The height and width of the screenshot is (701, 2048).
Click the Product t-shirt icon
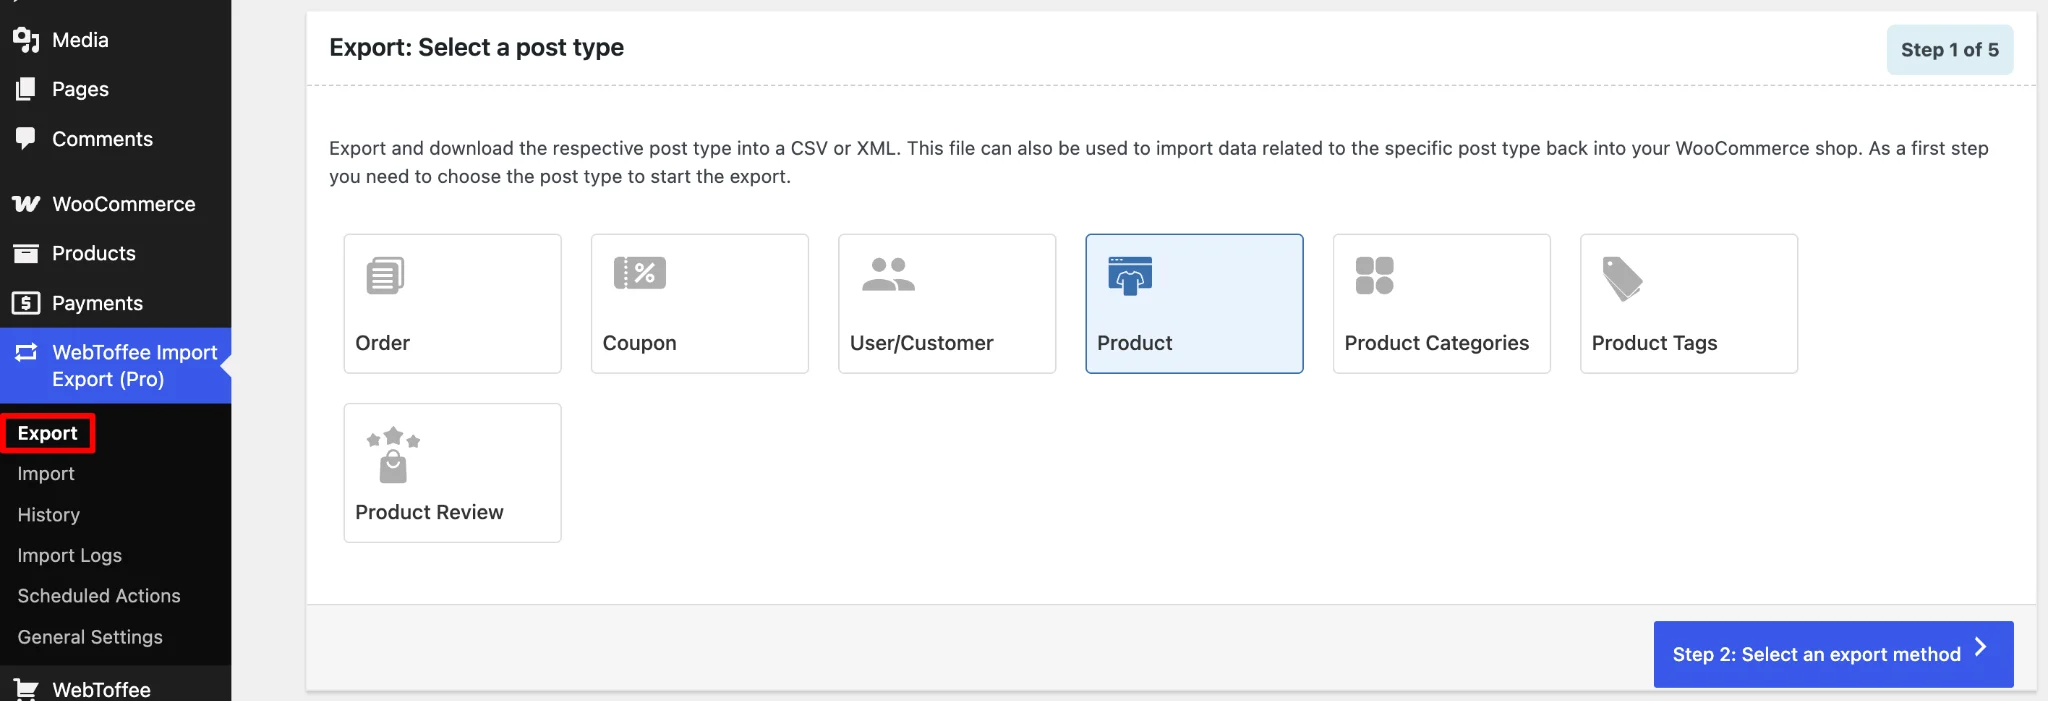click(1130, 276)
